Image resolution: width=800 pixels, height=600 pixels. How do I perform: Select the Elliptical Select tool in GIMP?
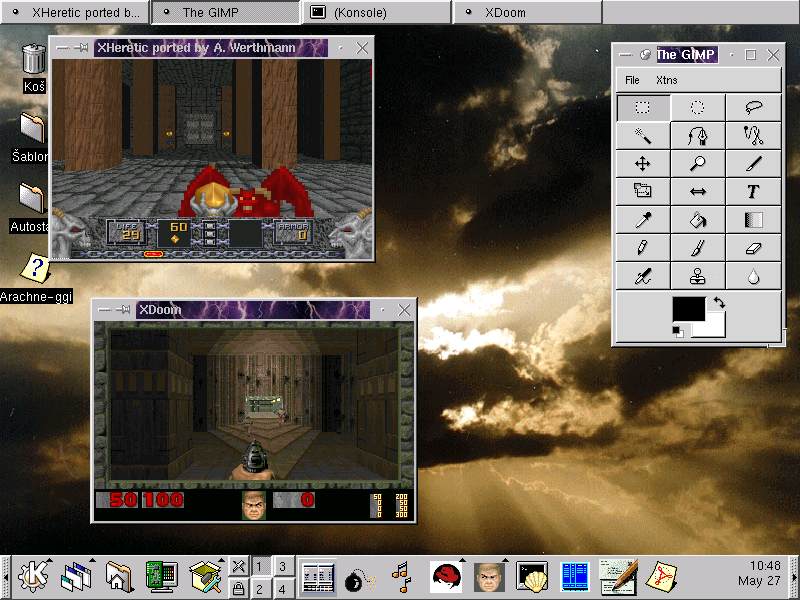(x=698, y=107)
